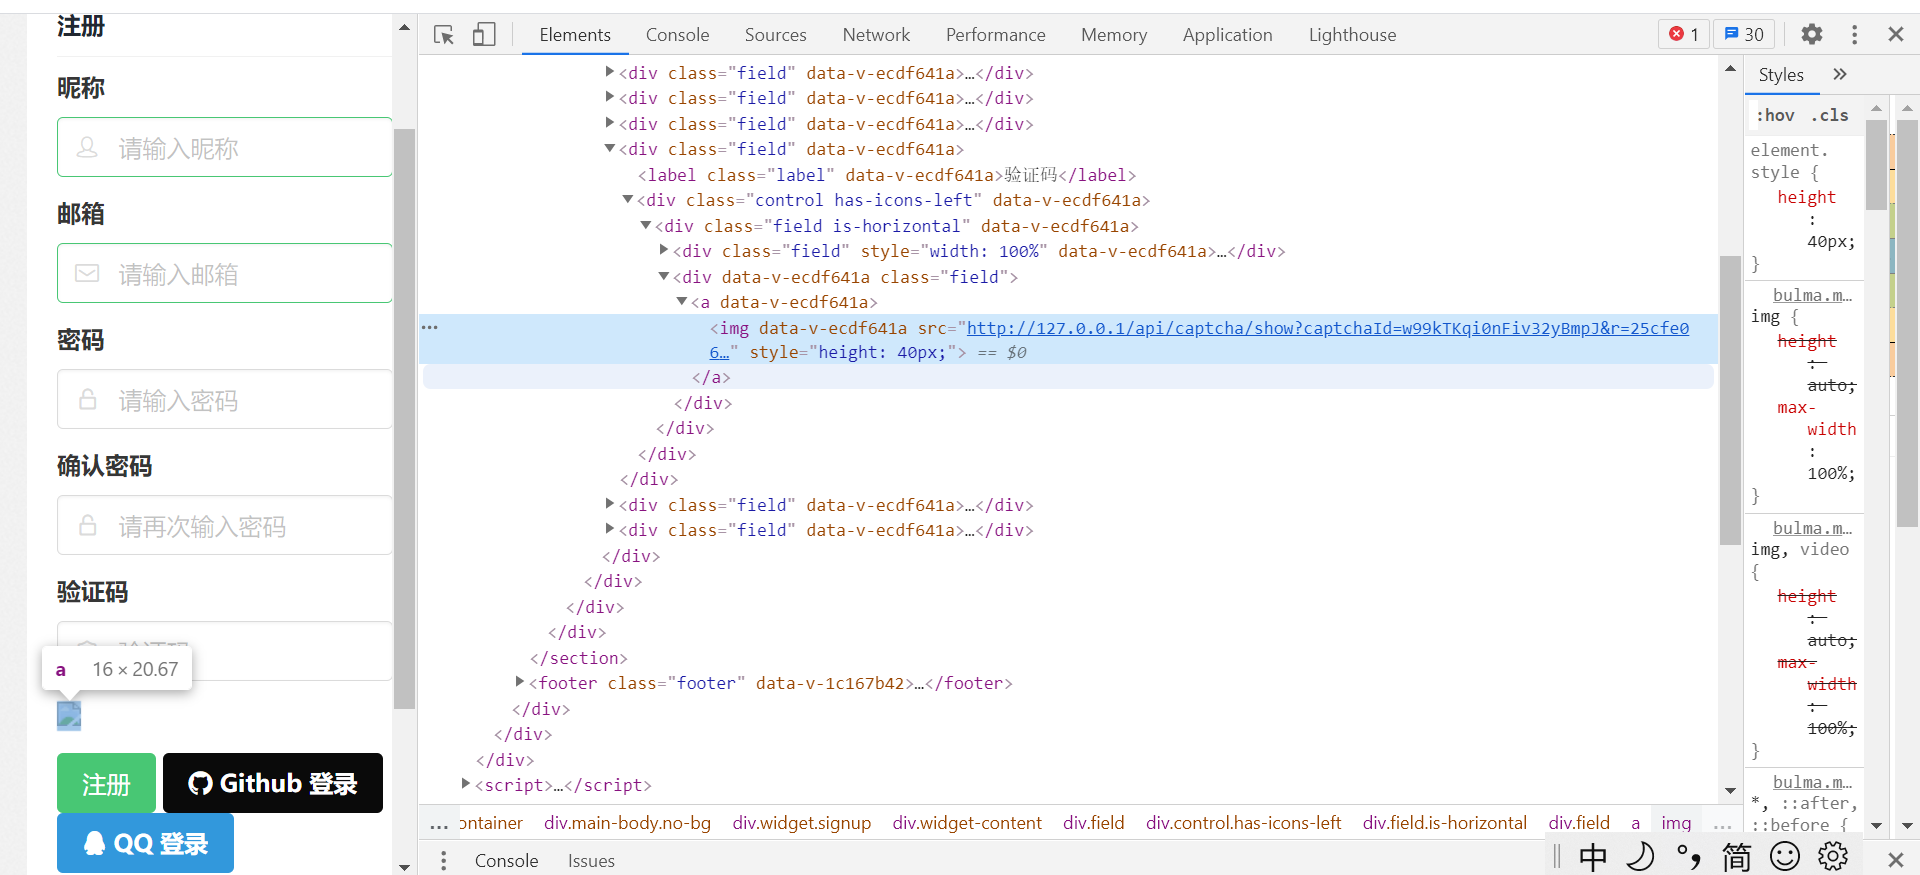Click the red error count badge
This screenshot has height=875, width=1920.
1684,34
